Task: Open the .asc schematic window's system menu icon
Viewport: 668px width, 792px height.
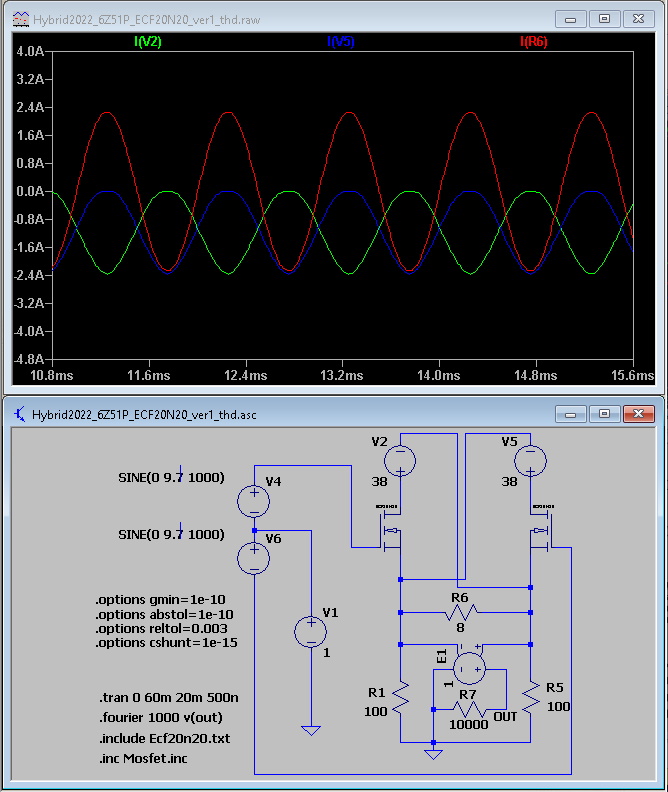Action: 20,414
